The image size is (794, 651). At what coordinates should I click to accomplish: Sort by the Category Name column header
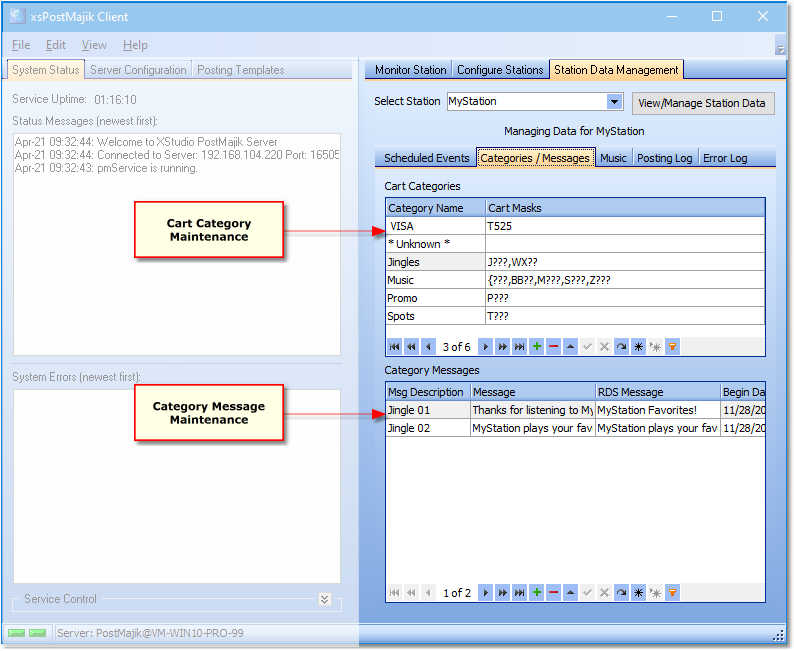[x=435, y=208]
